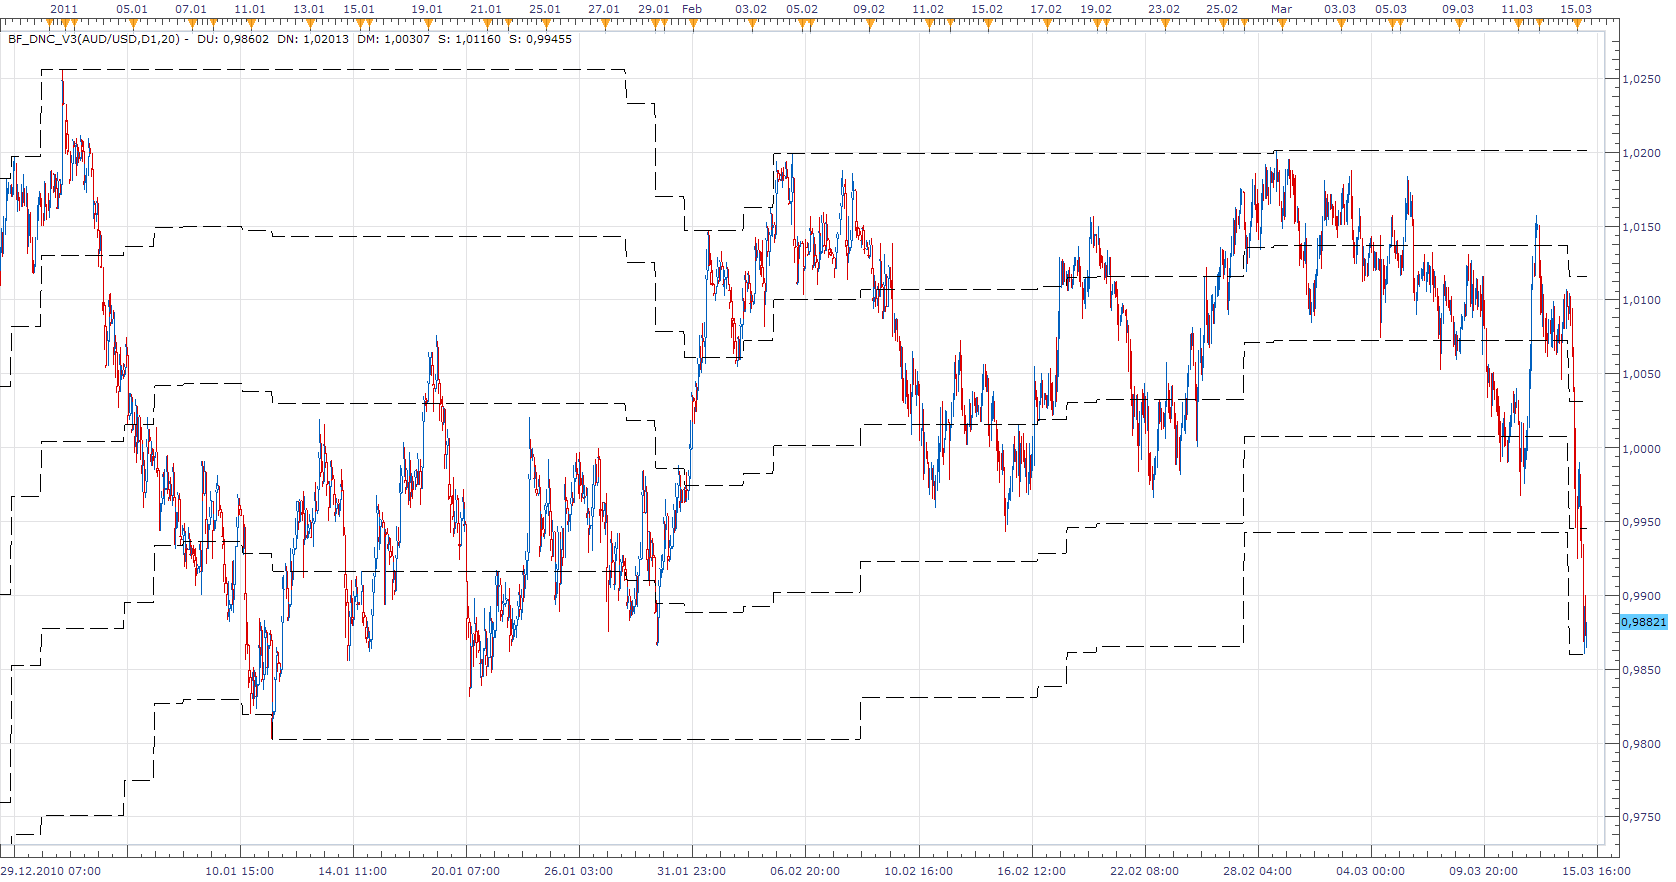The width and height of the screenshot is (1676, 882).
Task: Click the 10.02 16:00 time label
Action: pyautogui.click(x=918, y=871)
